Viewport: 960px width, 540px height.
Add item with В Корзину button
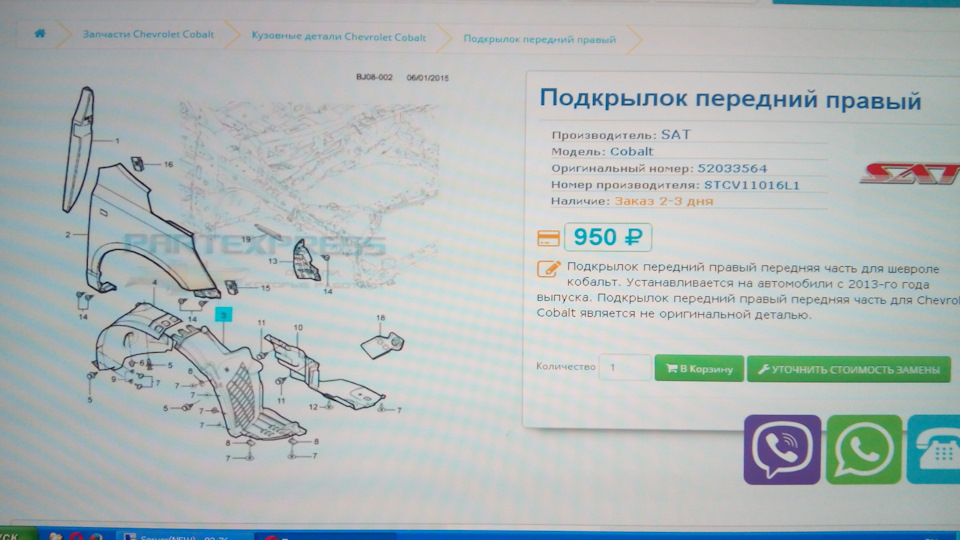(699, 369)
